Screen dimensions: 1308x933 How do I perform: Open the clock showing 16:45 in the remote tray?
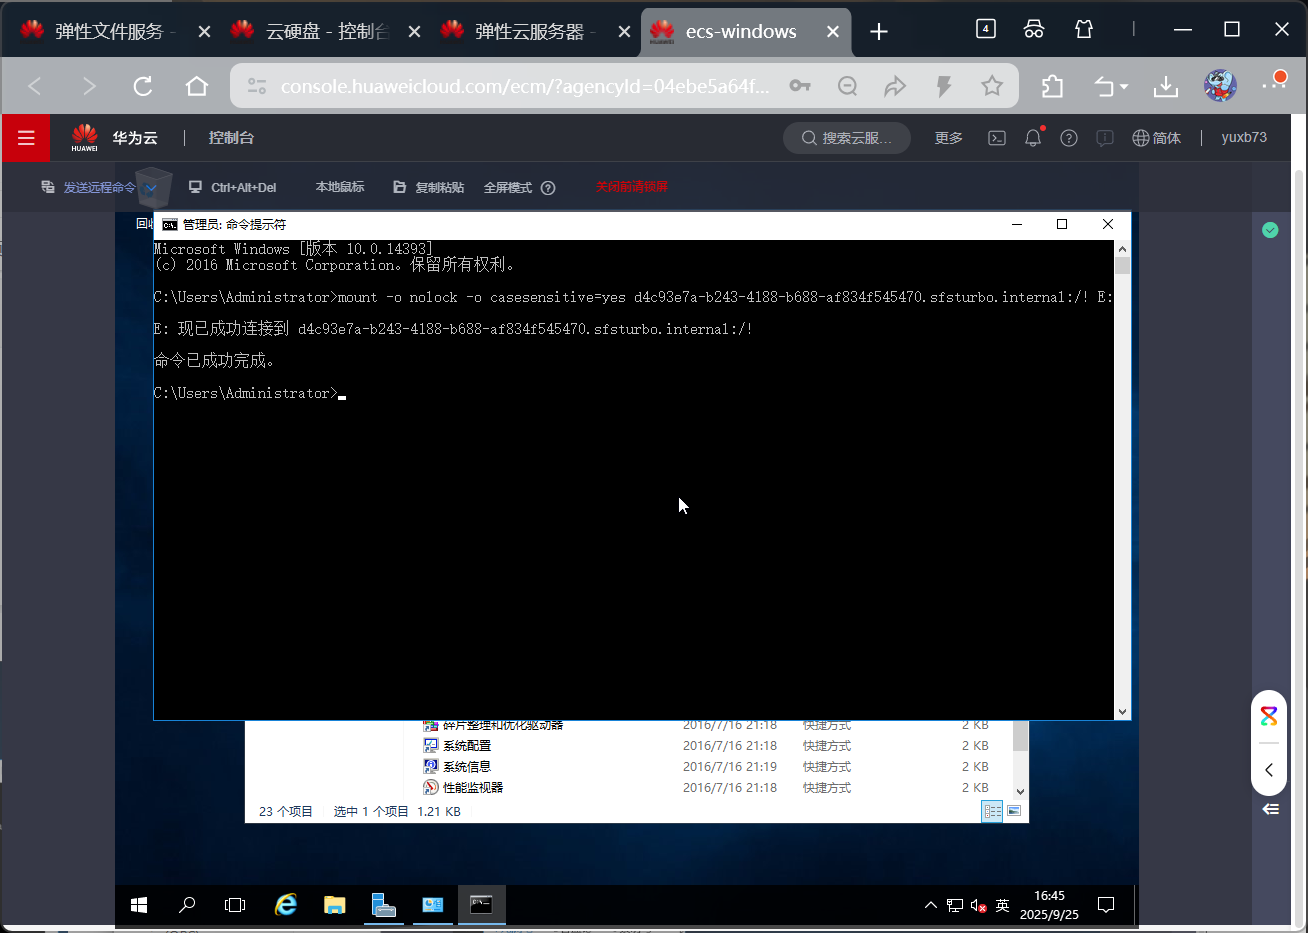(x=1049, y=905)
